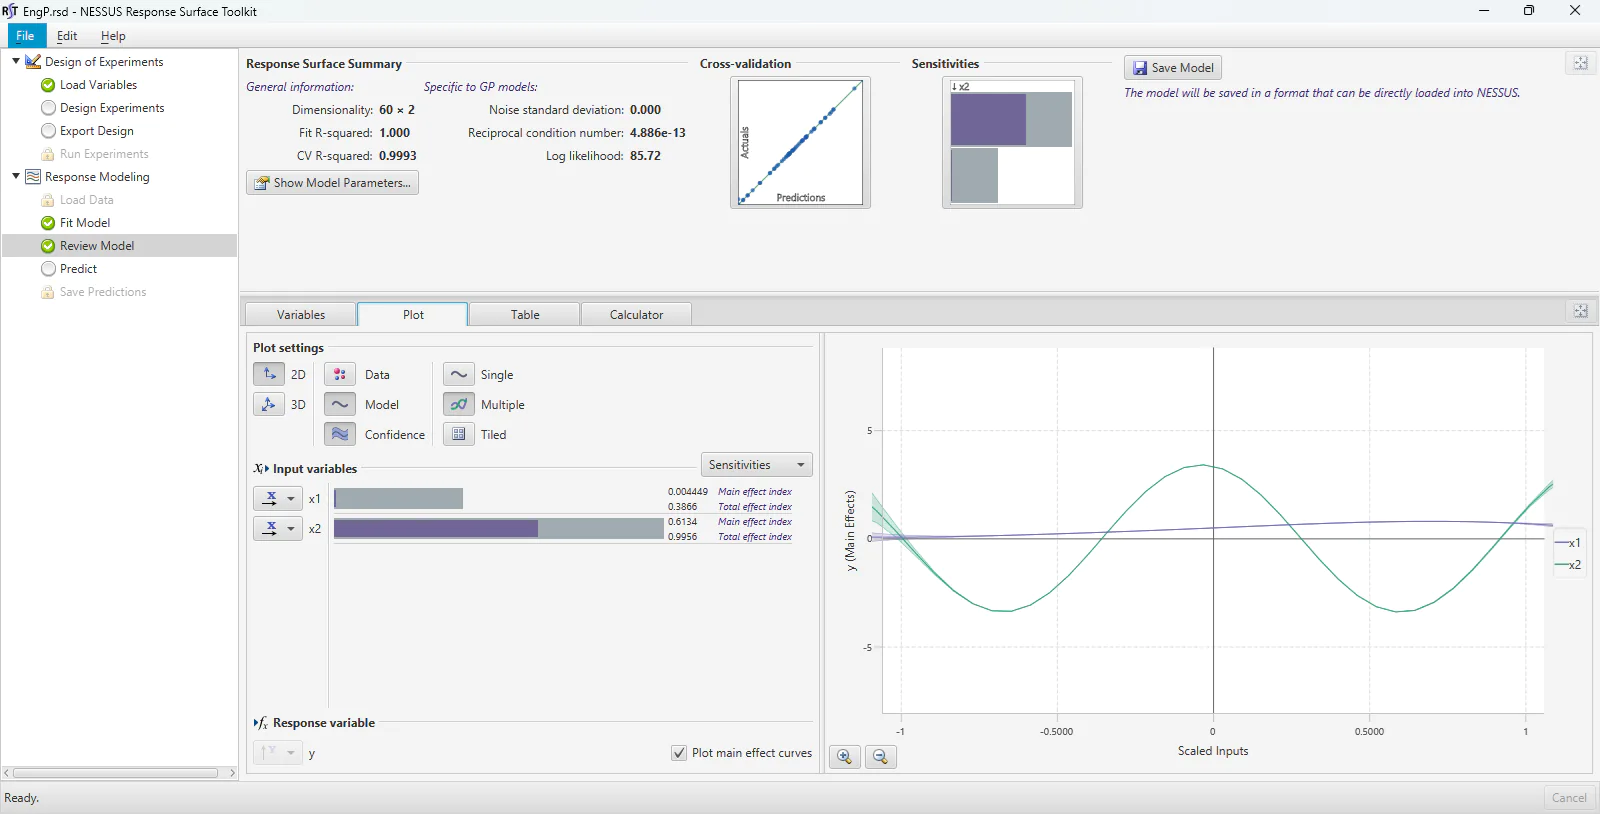Click the response variable y axis icon
Screen dimensions: 1600x814
coord(268,752)
